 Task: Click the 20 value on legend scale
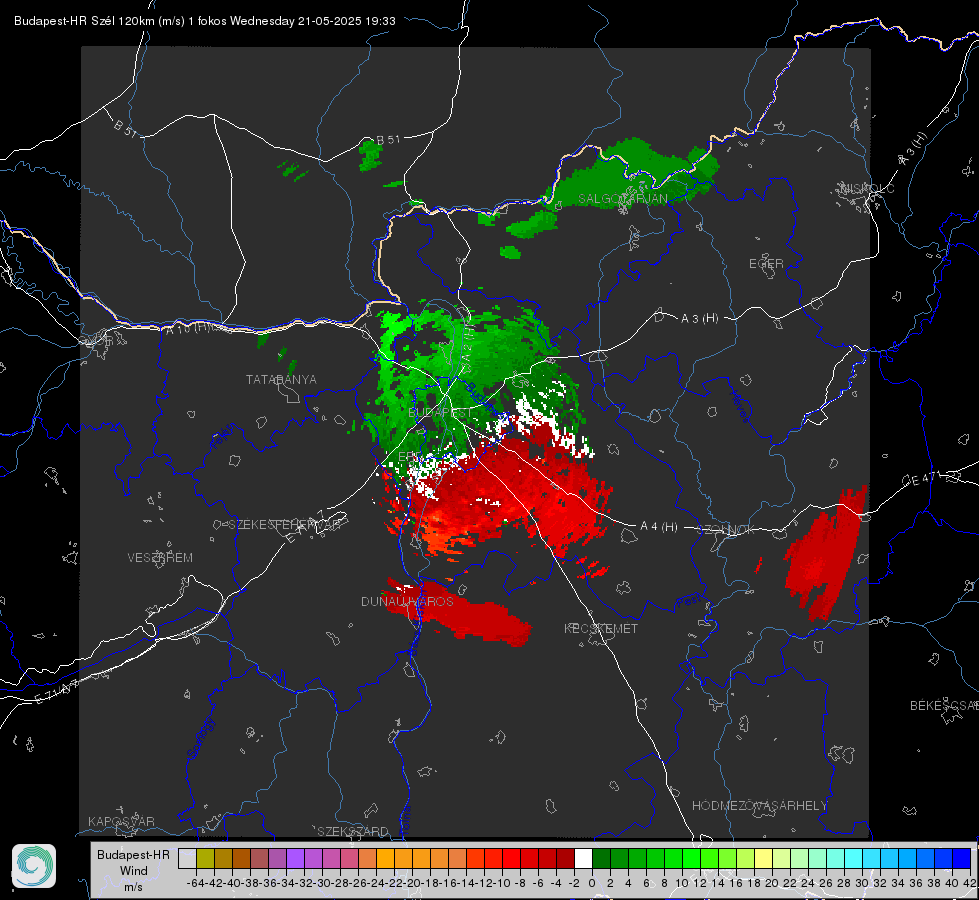(772, 883)
